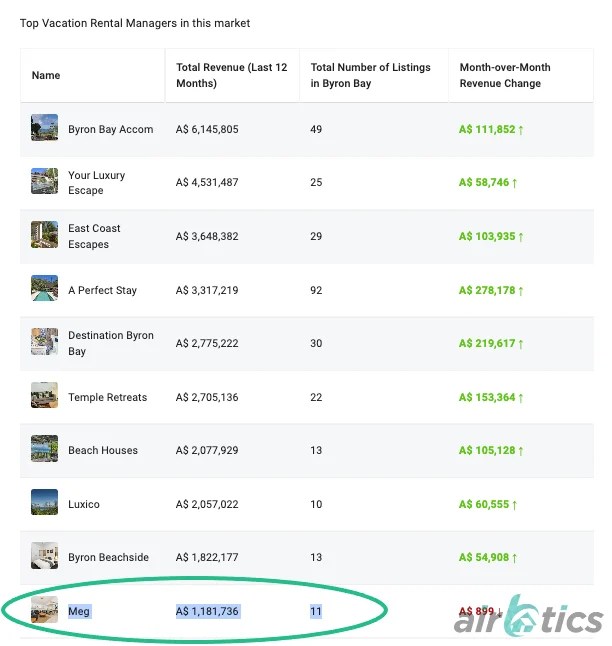Click revenue change A$ 153,364
The height and width of the screenshot is (646, 612).
[x=491, y=397]
